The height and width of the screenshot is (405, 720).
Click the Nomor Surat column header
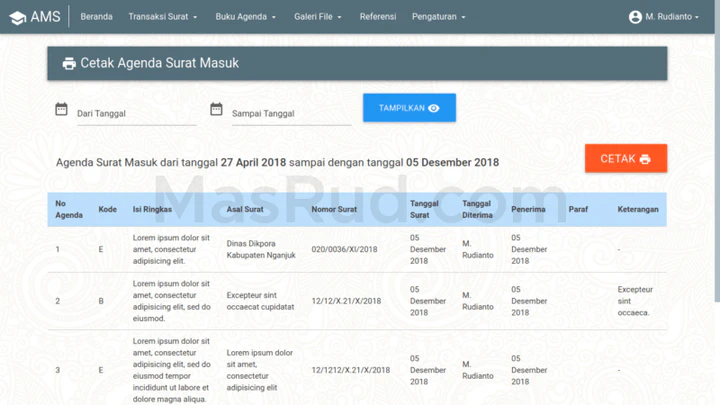(335, 210)
